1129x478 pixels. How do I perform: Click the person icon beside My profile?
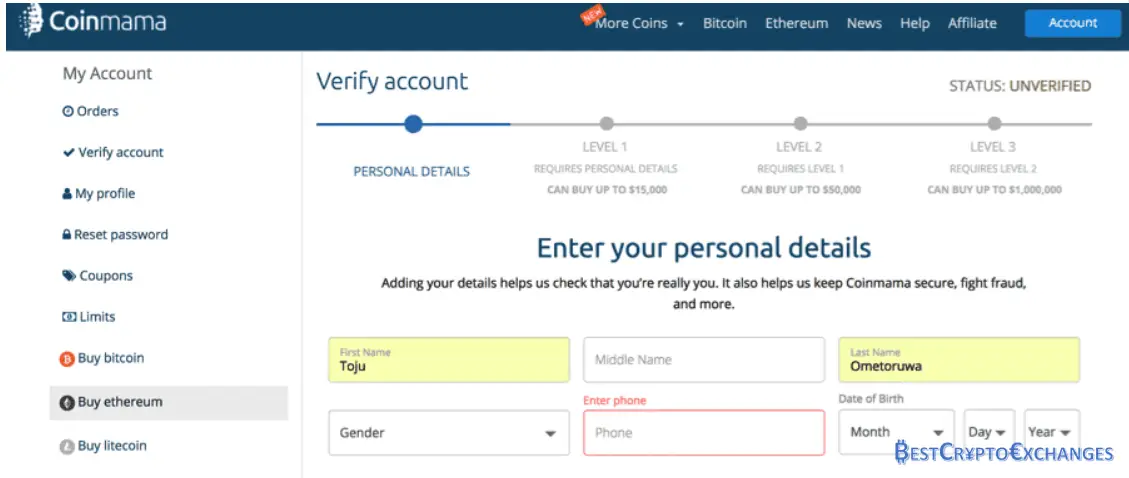click(x=68, y=194)
